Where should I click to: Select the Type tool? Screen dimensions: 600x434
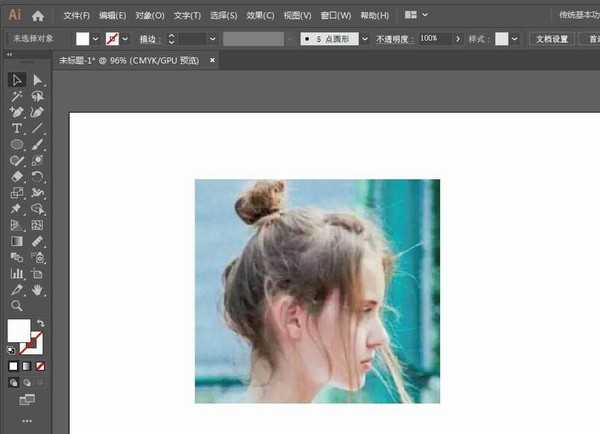[x=17, y=128]
